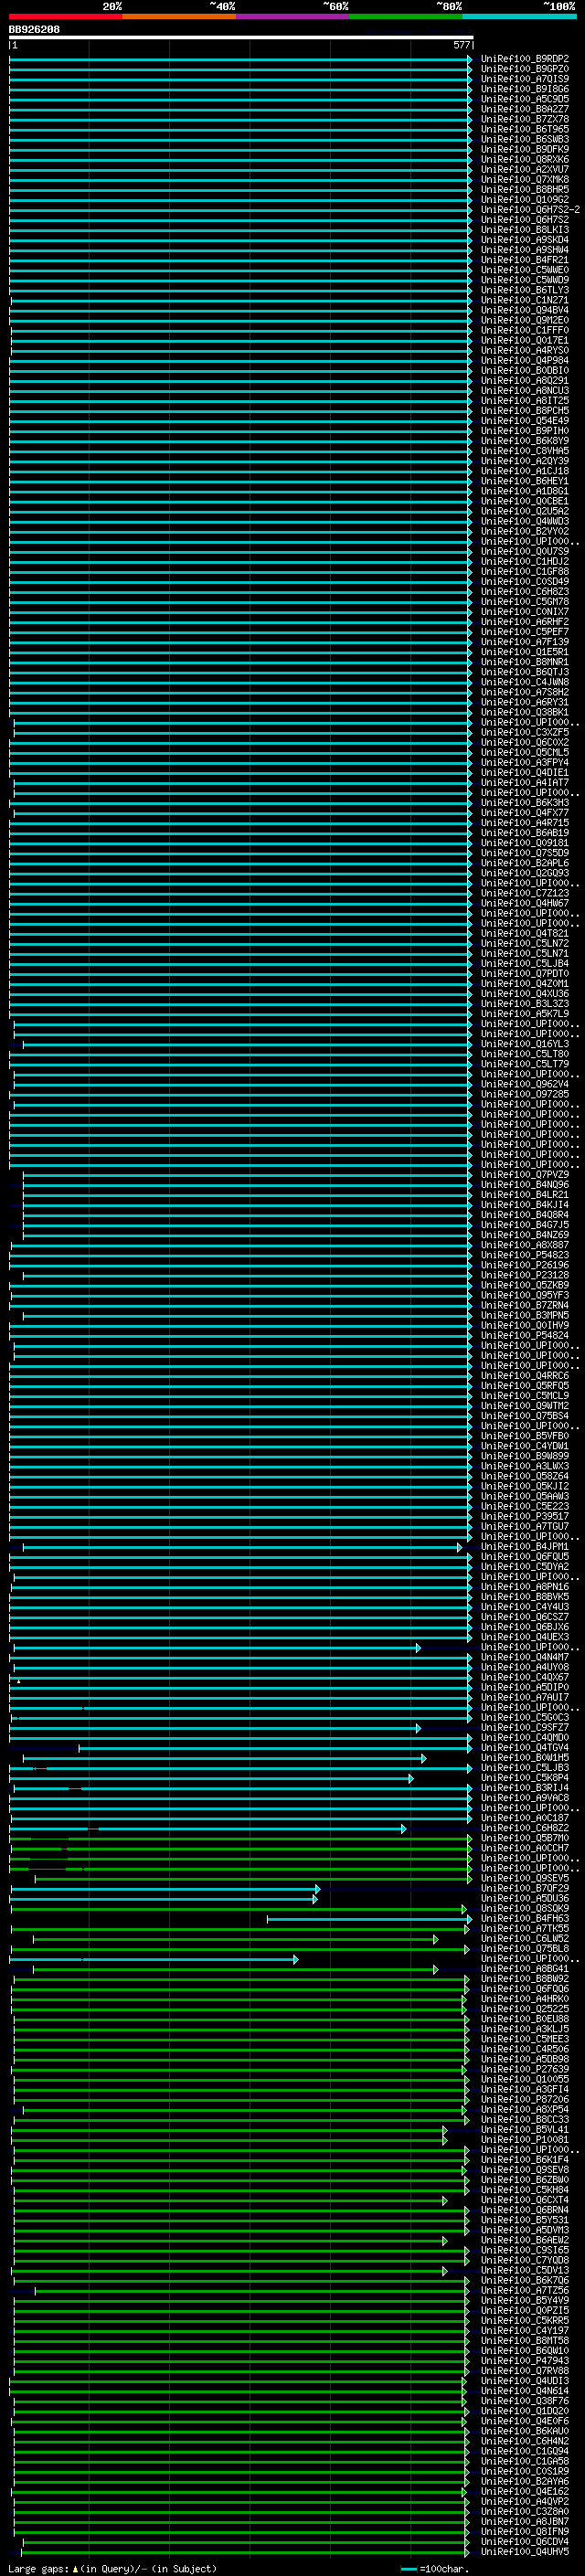The width and height of the screenshot is (585, 2576).
Task: Select hit label UniRef100_C6H8Z2
Action: click(x=524, y=1828)
